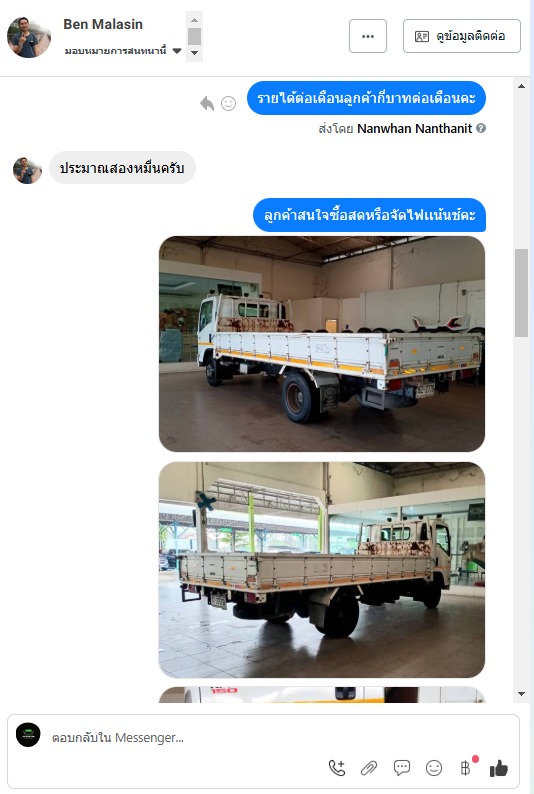Click the conversation scrollbar thumb
This screenshot has height=794, width=534.
click(x=521, y=293)
